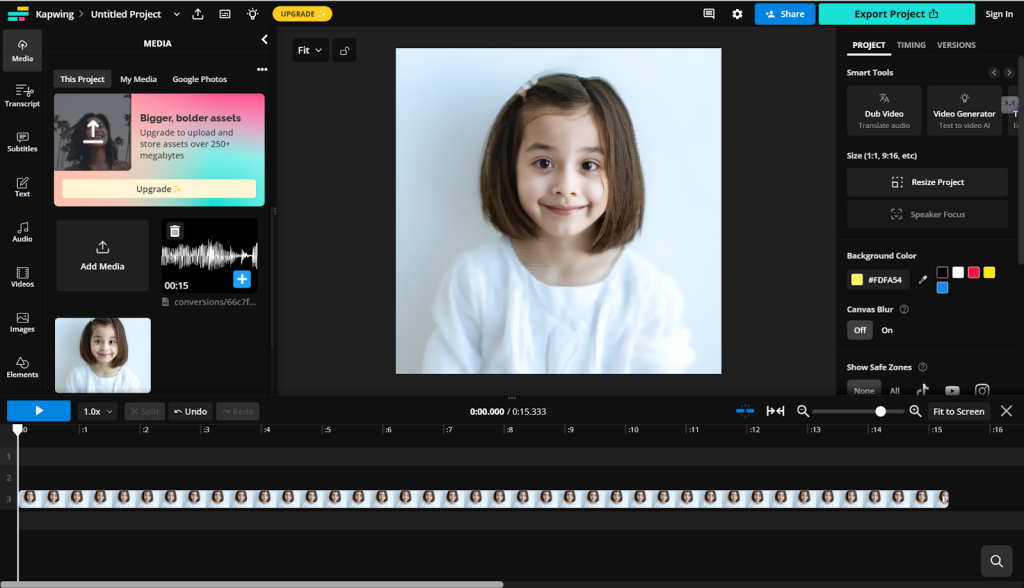Image resolution: width=1024 pixels, height=588 pixels.
Task: Open the Subtitles sidebar panel
Action: 22,141
